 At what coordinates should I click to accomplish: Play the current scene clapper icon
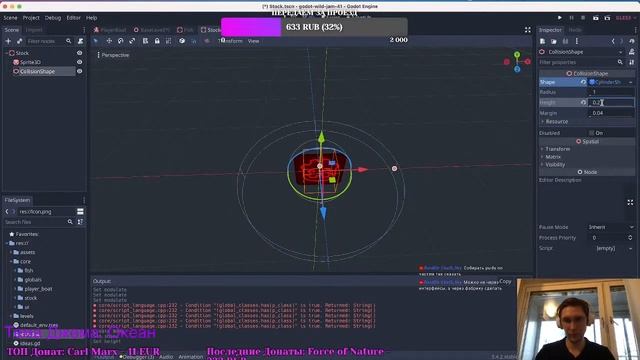[x=596, y=18]
